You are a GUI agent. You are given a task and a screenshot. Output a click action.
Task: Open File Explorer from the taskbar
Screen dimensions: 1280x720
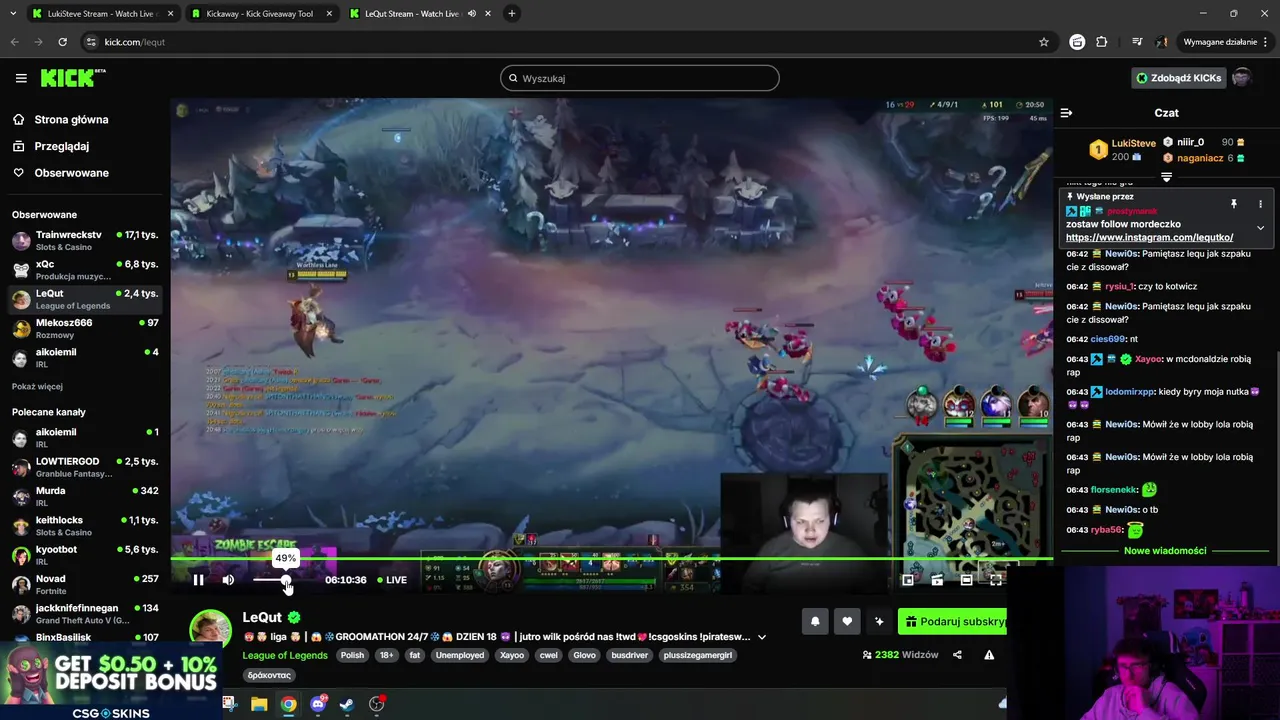coord(259,704)
